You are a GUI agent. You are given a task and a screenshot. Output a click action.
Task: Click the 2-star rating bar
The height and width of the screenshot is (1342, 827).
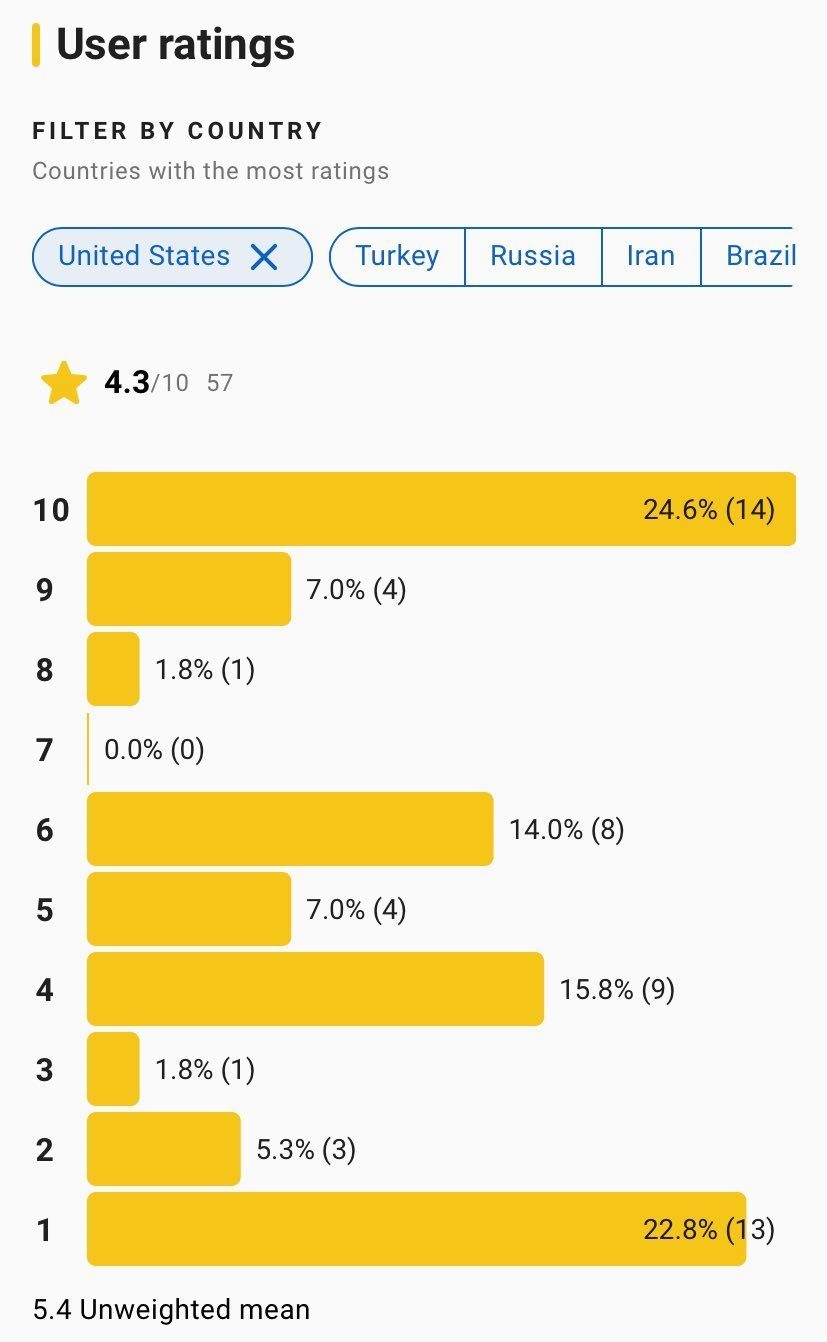164,1149
